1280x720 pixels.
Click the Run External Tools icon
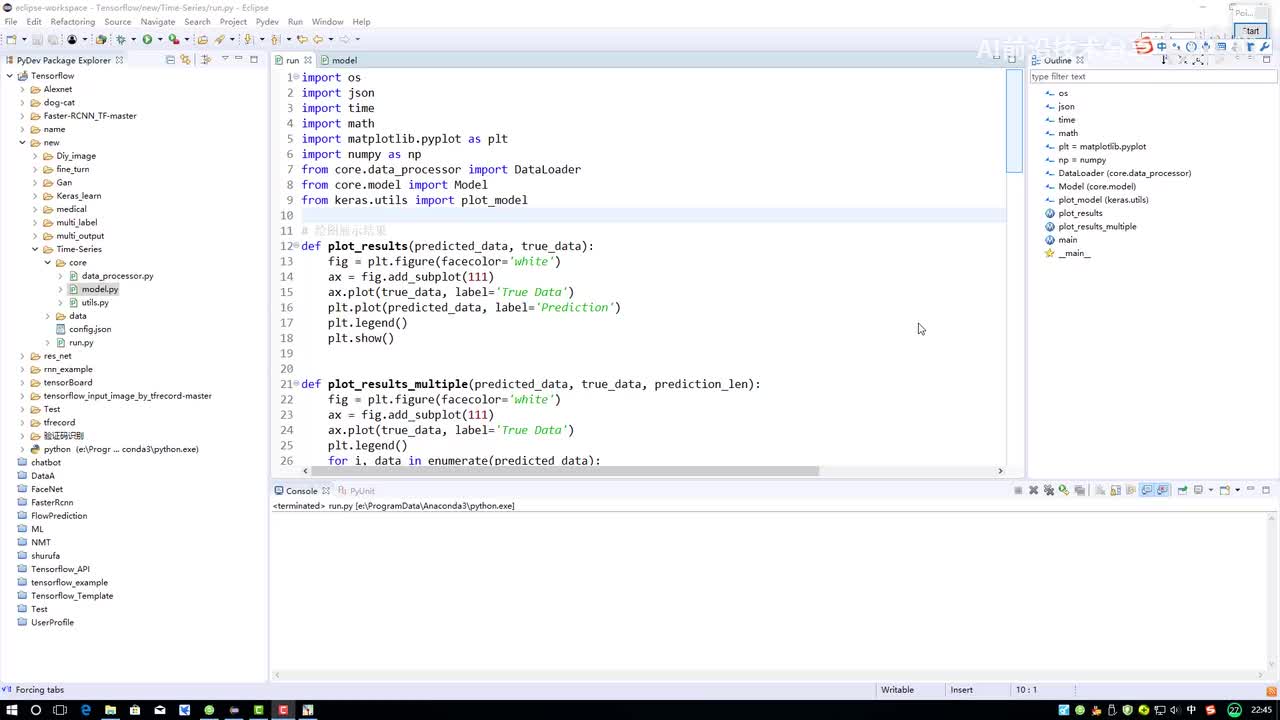point(173,39)
